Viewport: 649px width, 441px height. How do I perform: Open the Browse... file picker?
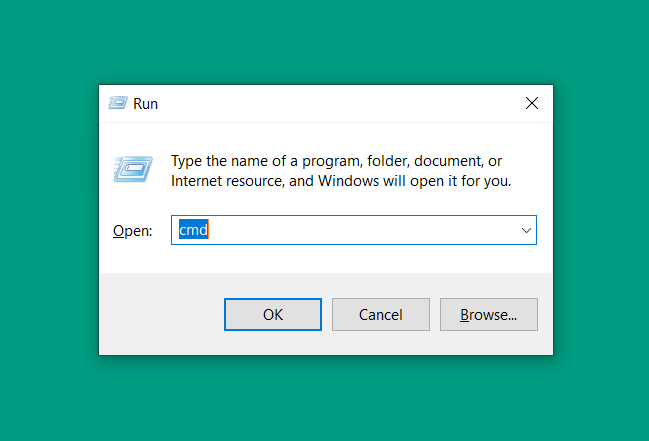[489, 314]
